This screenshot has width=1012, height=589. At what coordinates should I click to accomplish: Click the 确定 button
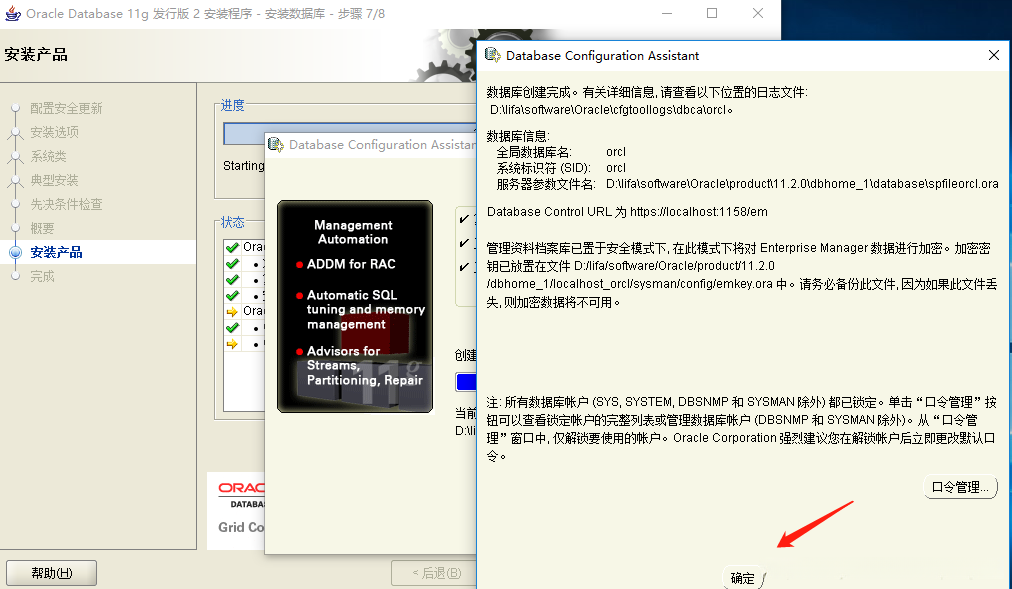click(x=740, y=577)
